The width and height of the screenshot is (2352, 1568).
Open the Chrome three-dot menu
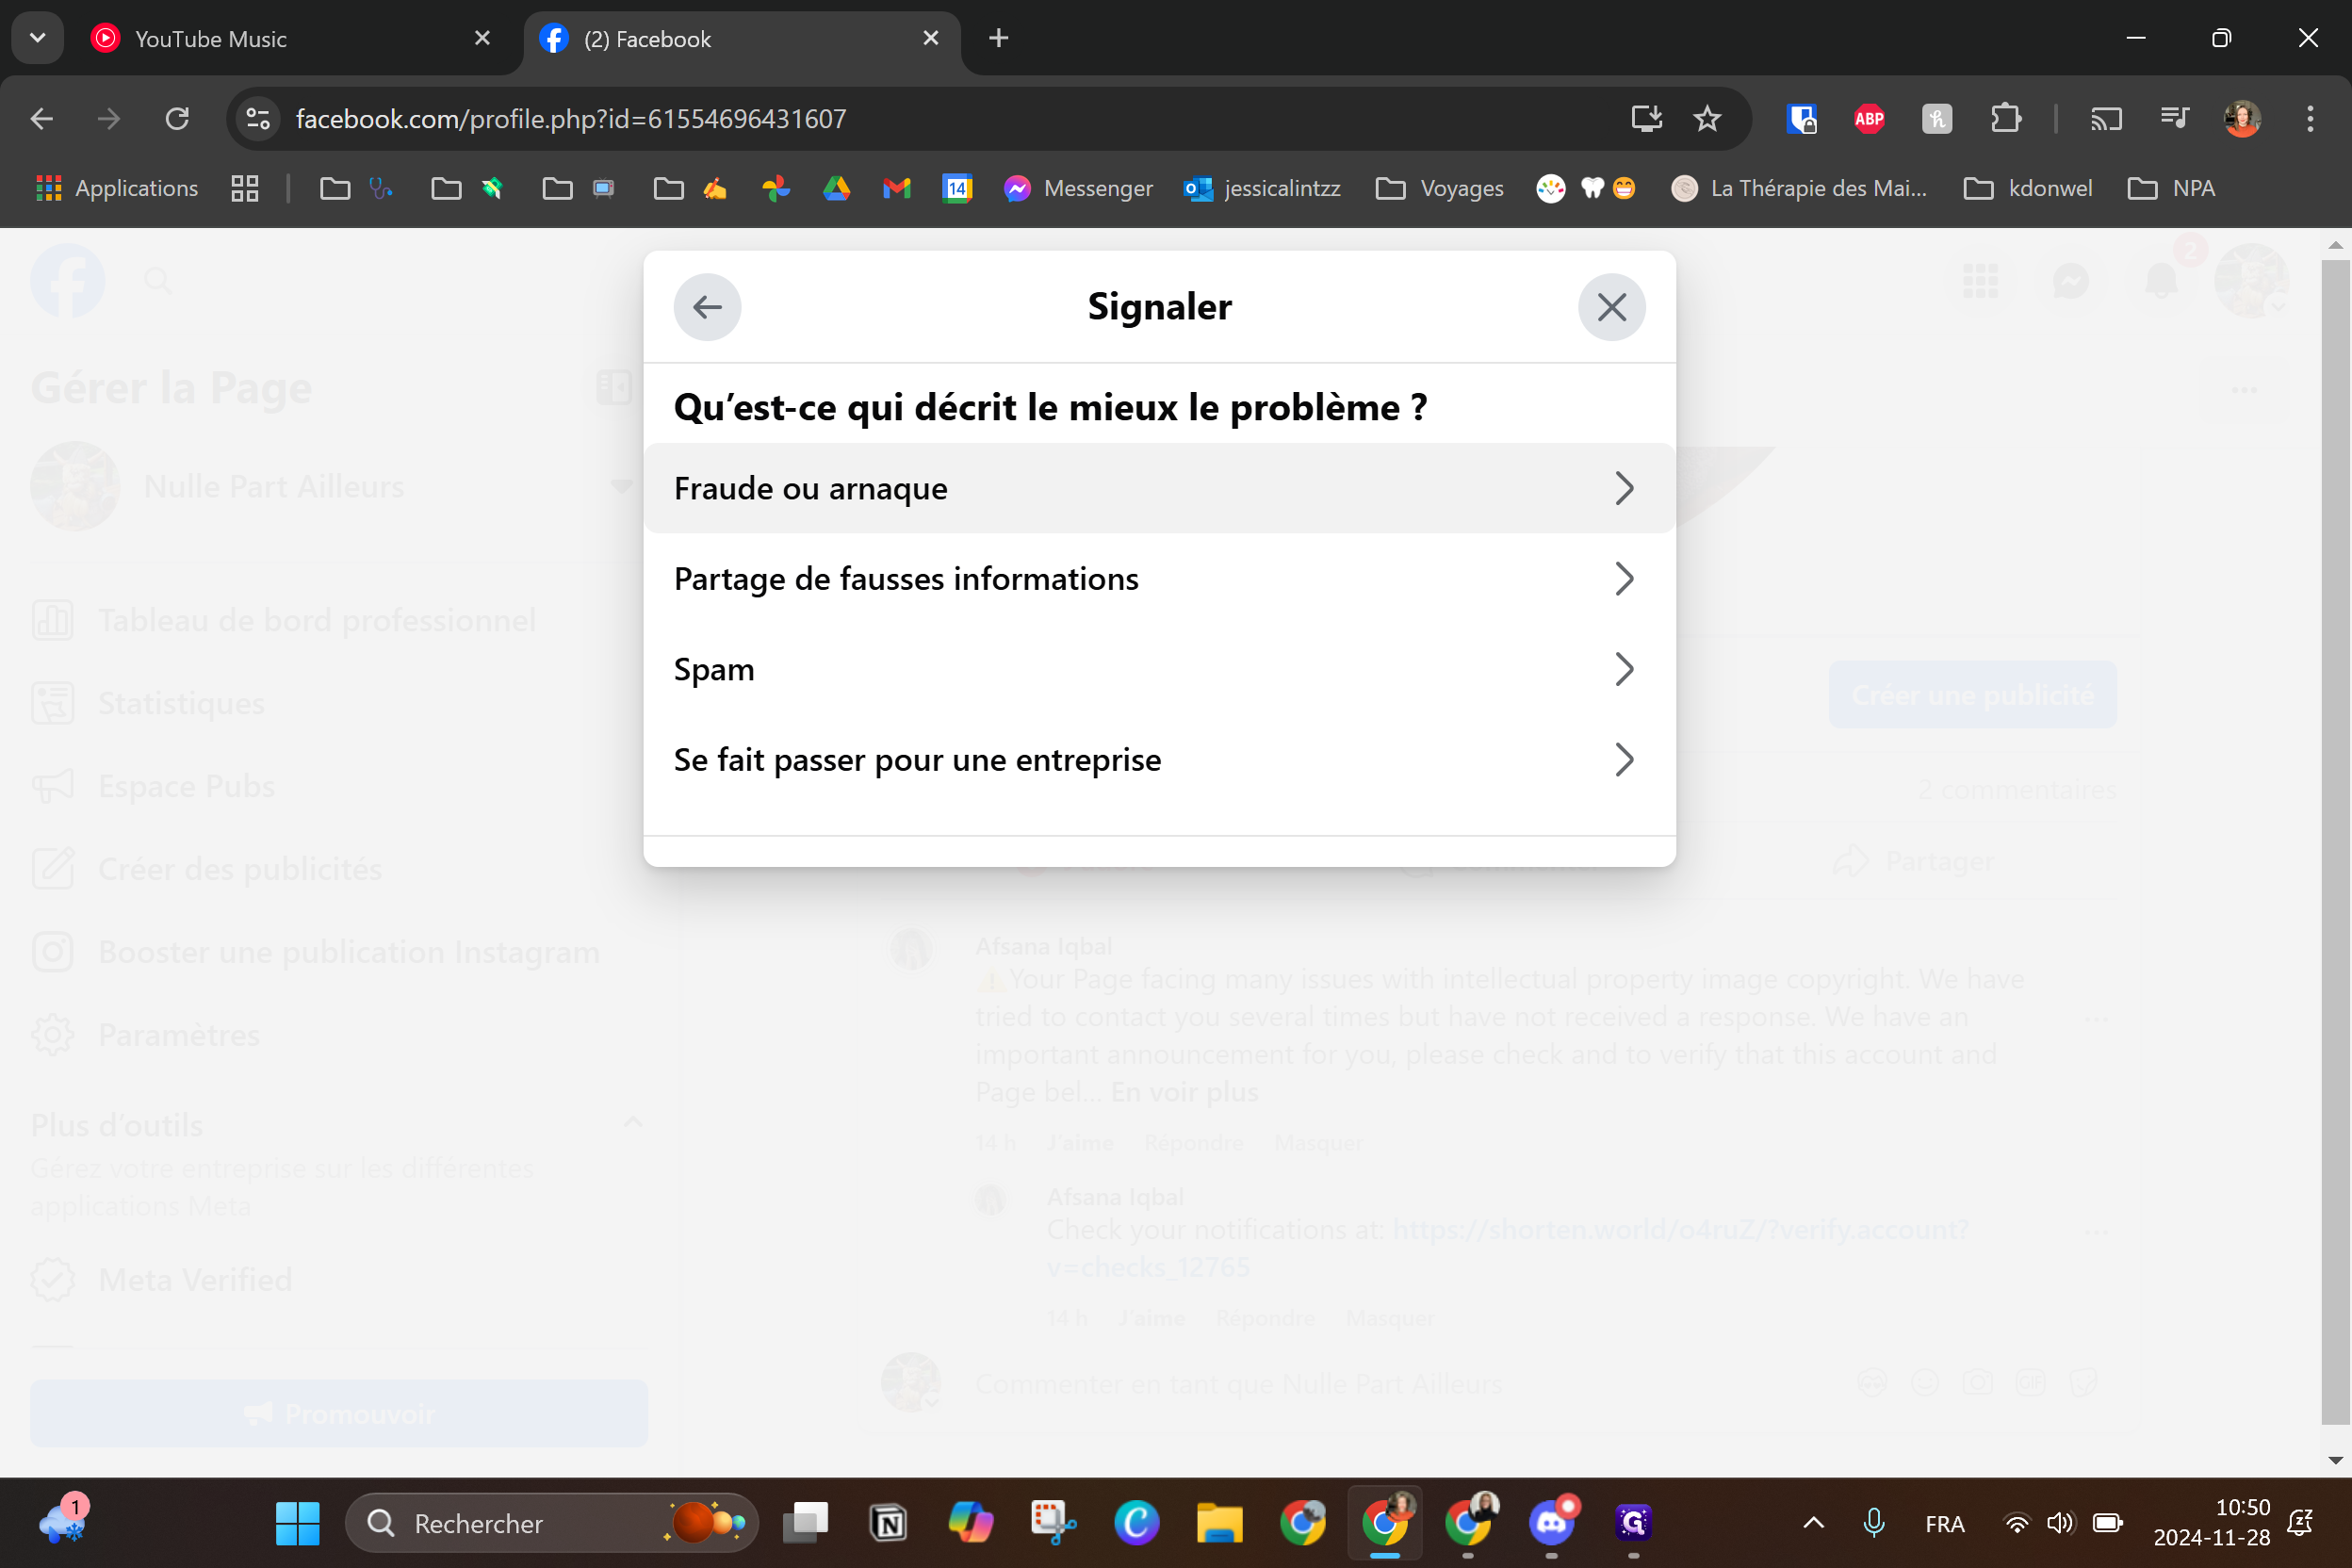[x=2310, y=119]
